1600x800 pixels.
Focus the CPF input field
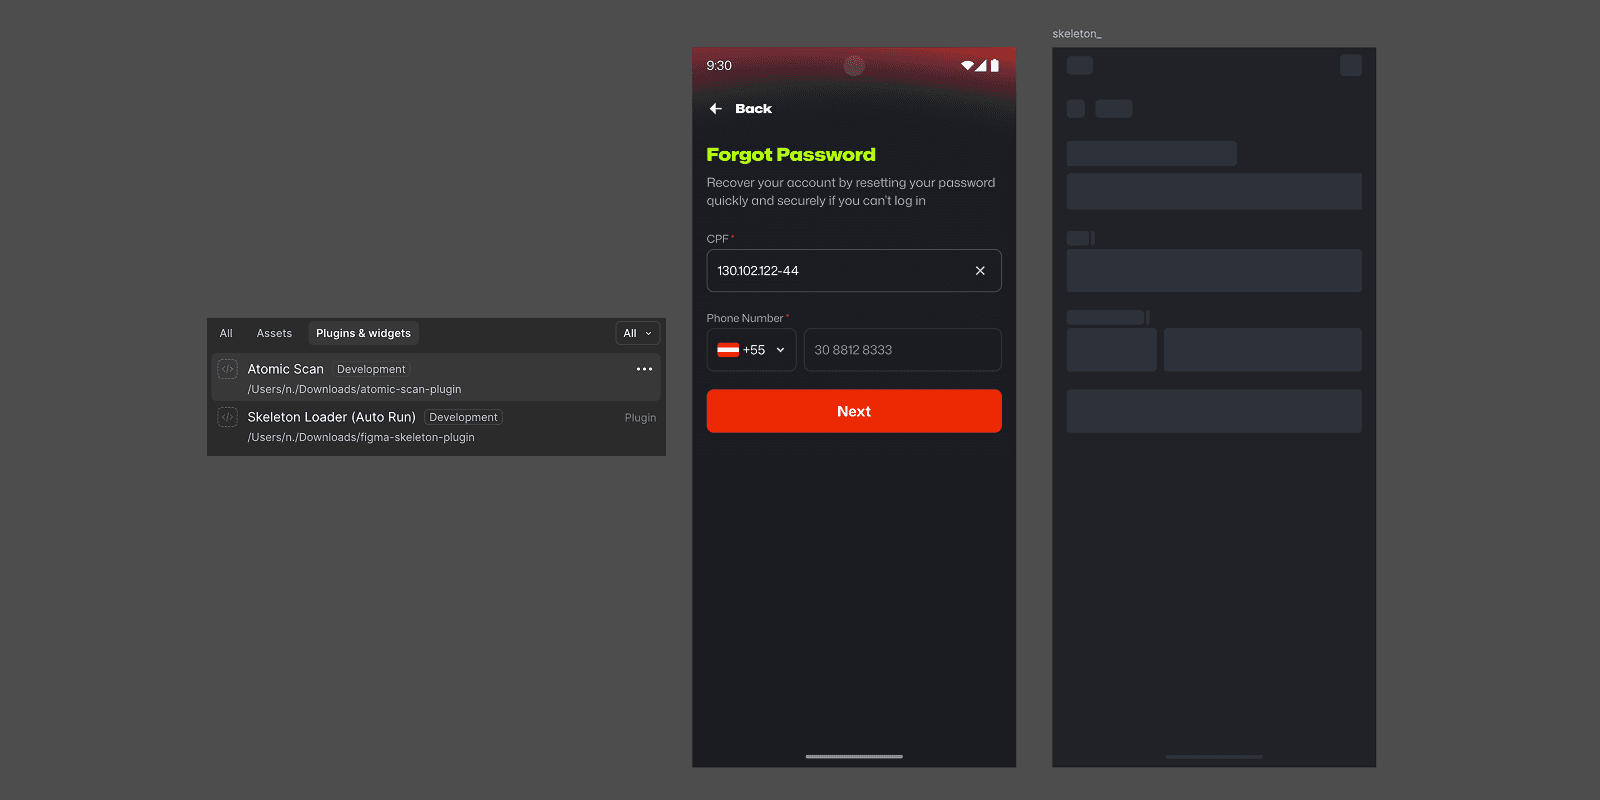[854, 271]
